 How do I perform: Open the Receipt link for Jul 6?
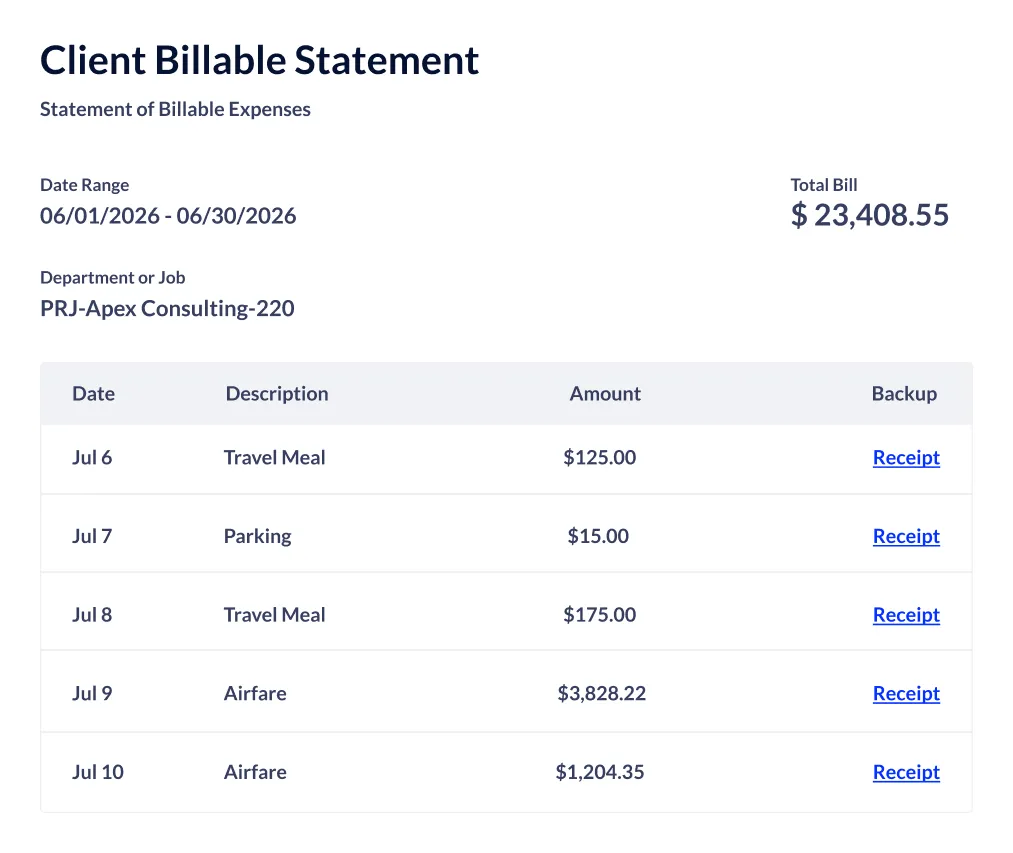click(906, 458)
